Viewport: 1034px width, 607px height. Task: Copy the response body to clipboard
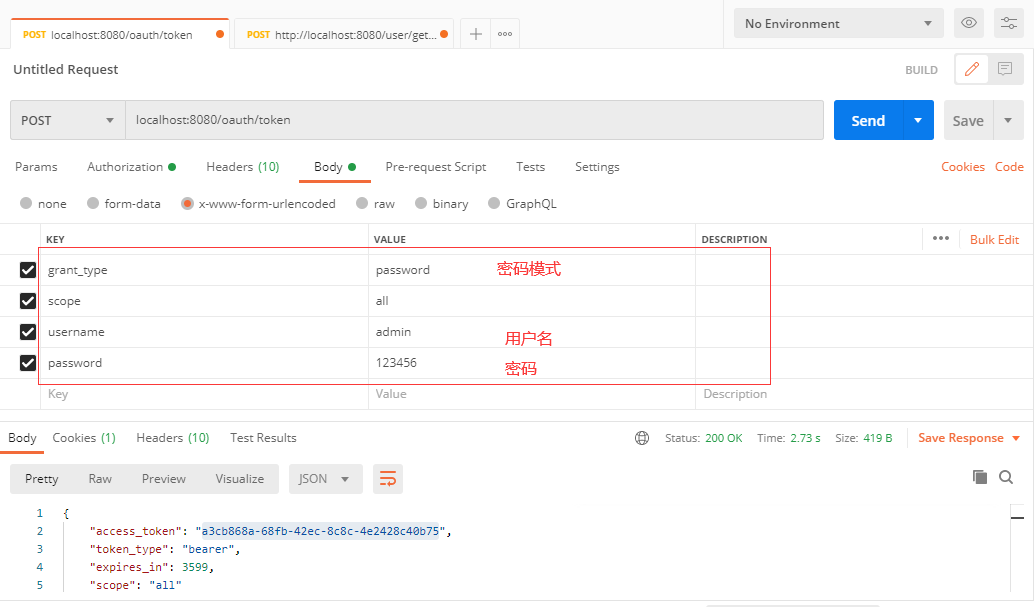(x=980, y=477)
